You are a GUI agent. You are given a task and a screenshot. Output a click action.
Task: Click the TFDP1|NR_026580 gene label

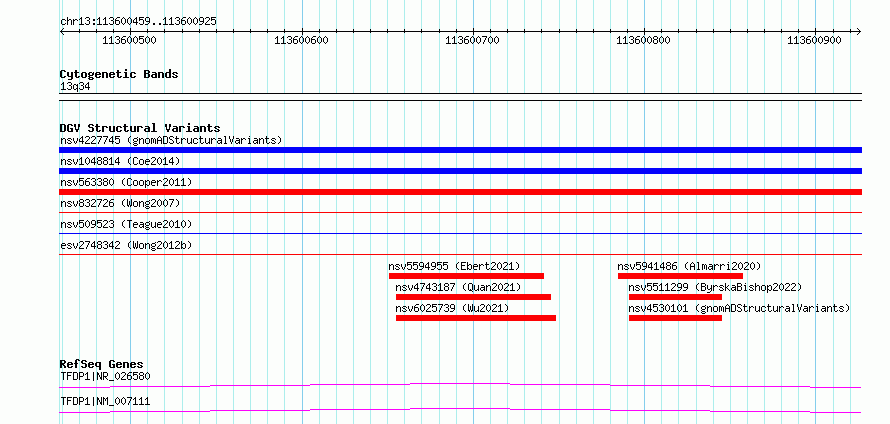pos(105,376)
